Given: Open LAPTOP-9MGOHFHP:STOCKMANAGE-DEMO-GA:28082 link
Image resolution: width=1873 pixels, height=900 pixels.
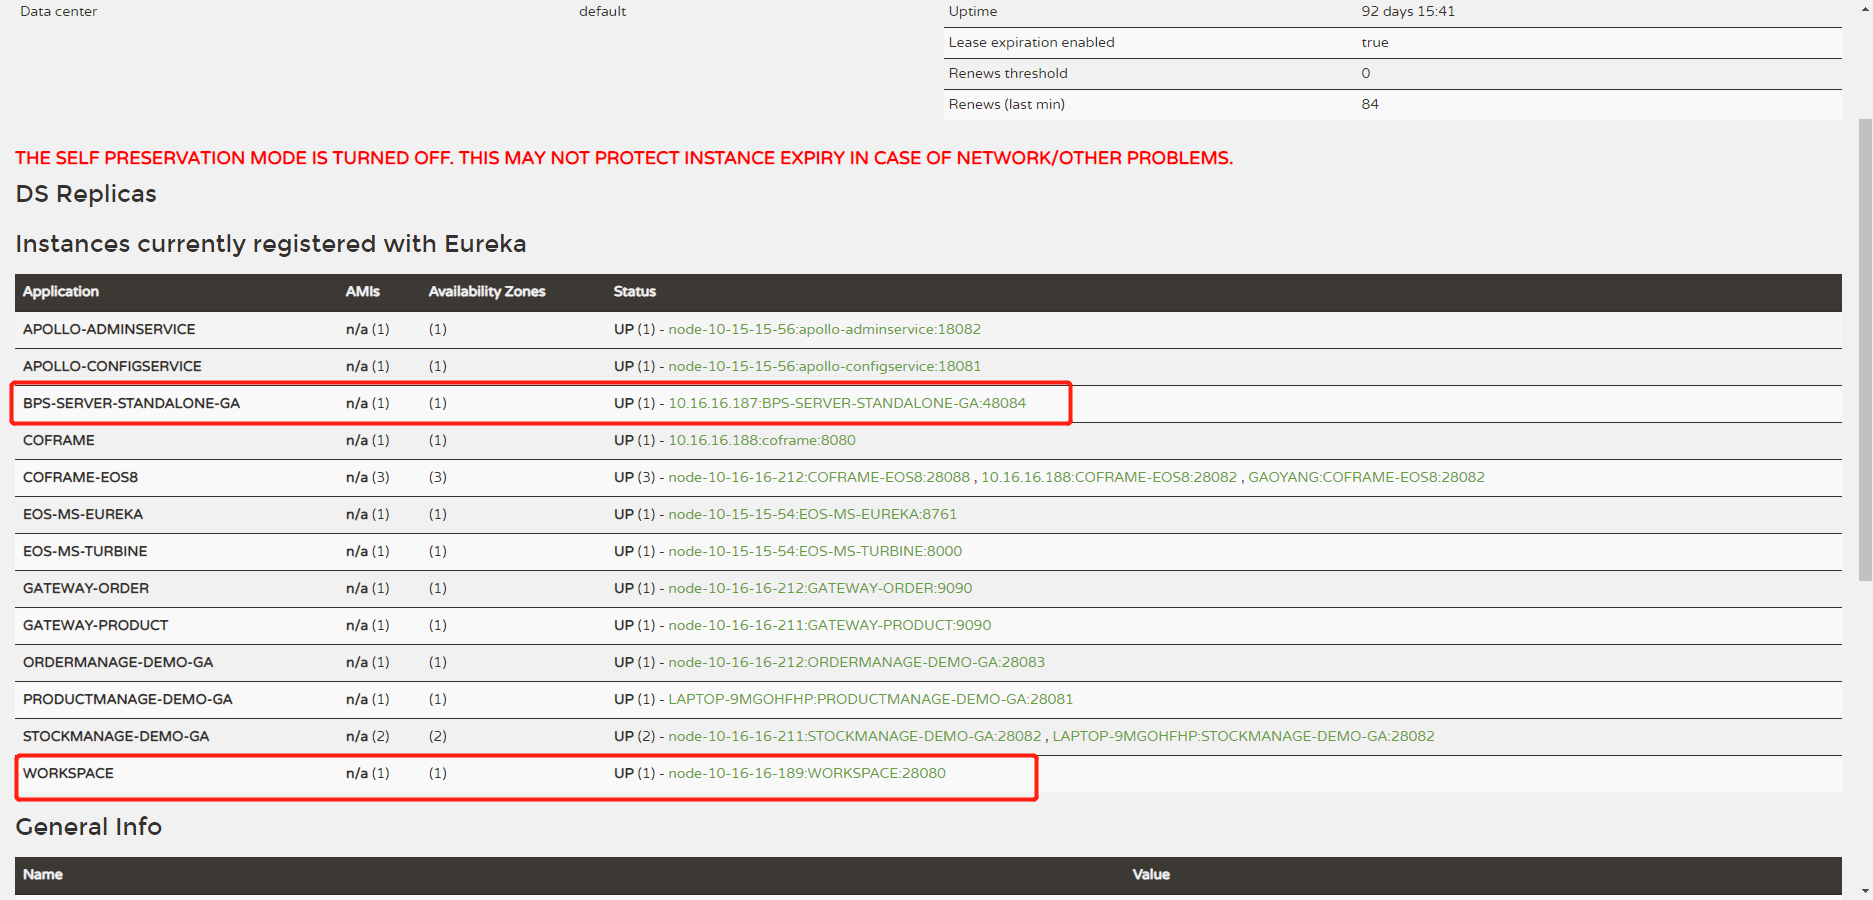Looking at the screenshot, I should pyautogui.click(x=1243, y=736).
